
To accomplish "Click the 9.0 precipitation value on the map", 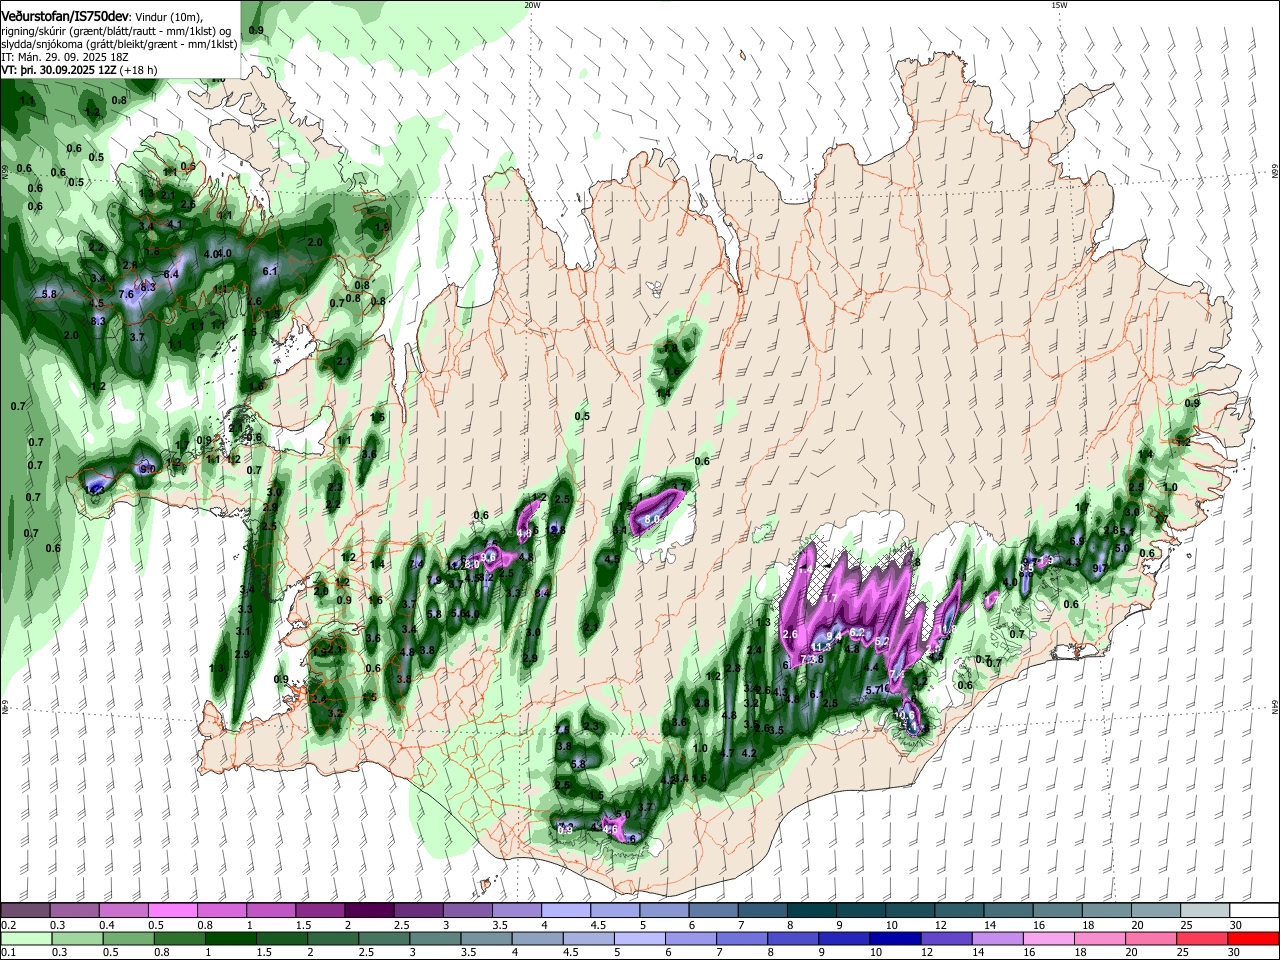I will [x=148, y=469].
